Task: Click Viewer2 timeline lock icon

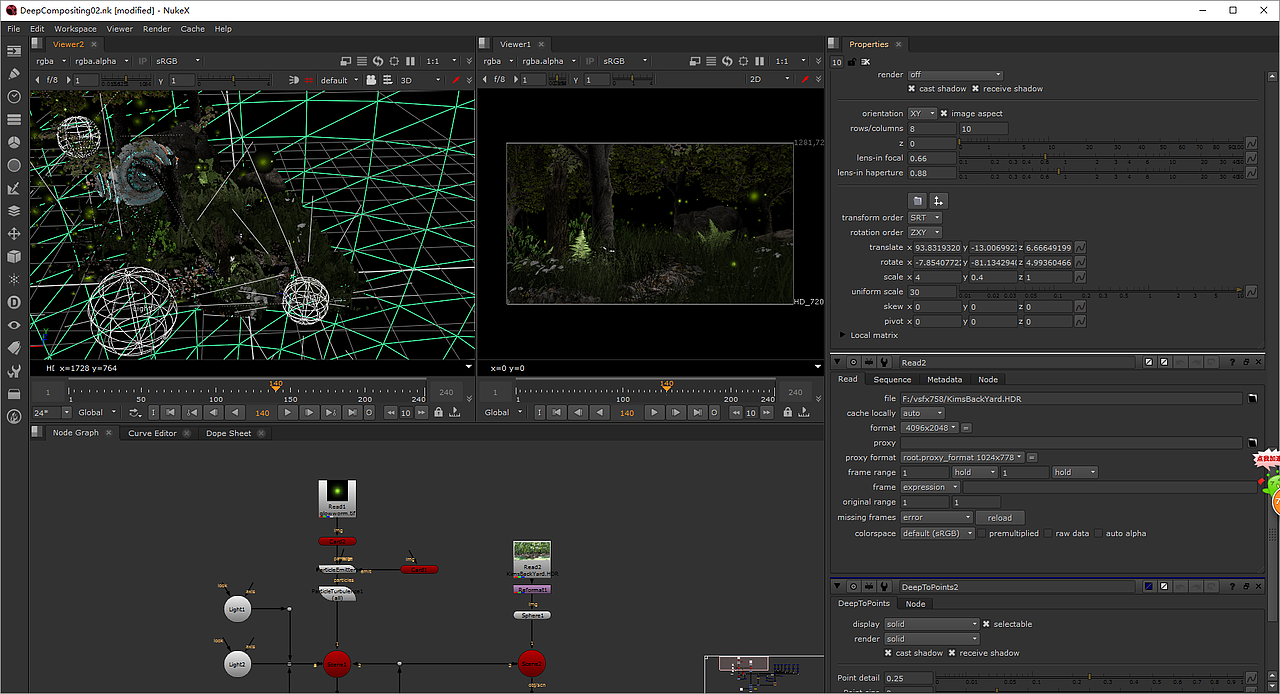Action: [x=439, y=412]
